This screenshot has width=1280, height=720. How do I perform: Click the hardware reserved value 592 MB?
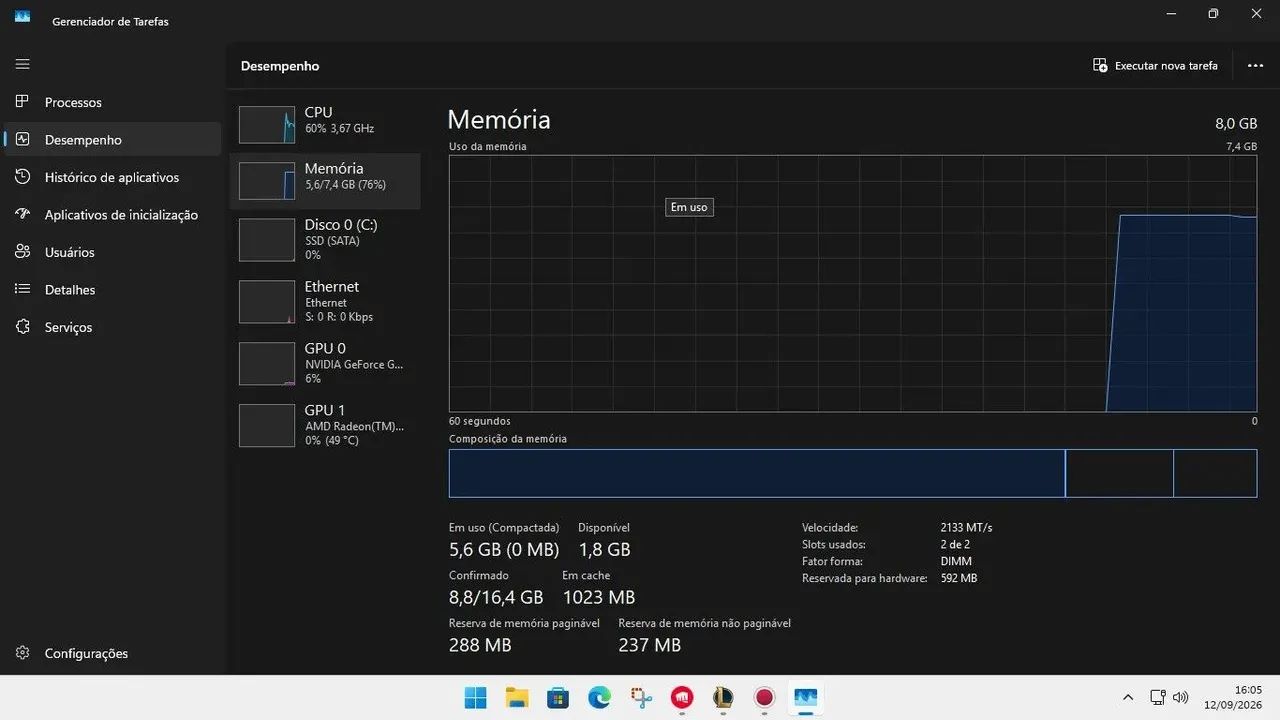tap(959, 578)
